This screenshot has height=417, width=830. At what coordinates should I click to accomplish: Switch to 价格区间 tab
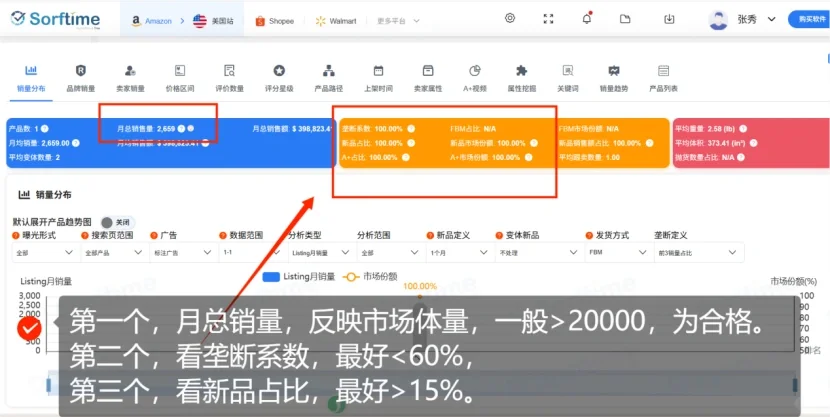click(x=180, y=79)
